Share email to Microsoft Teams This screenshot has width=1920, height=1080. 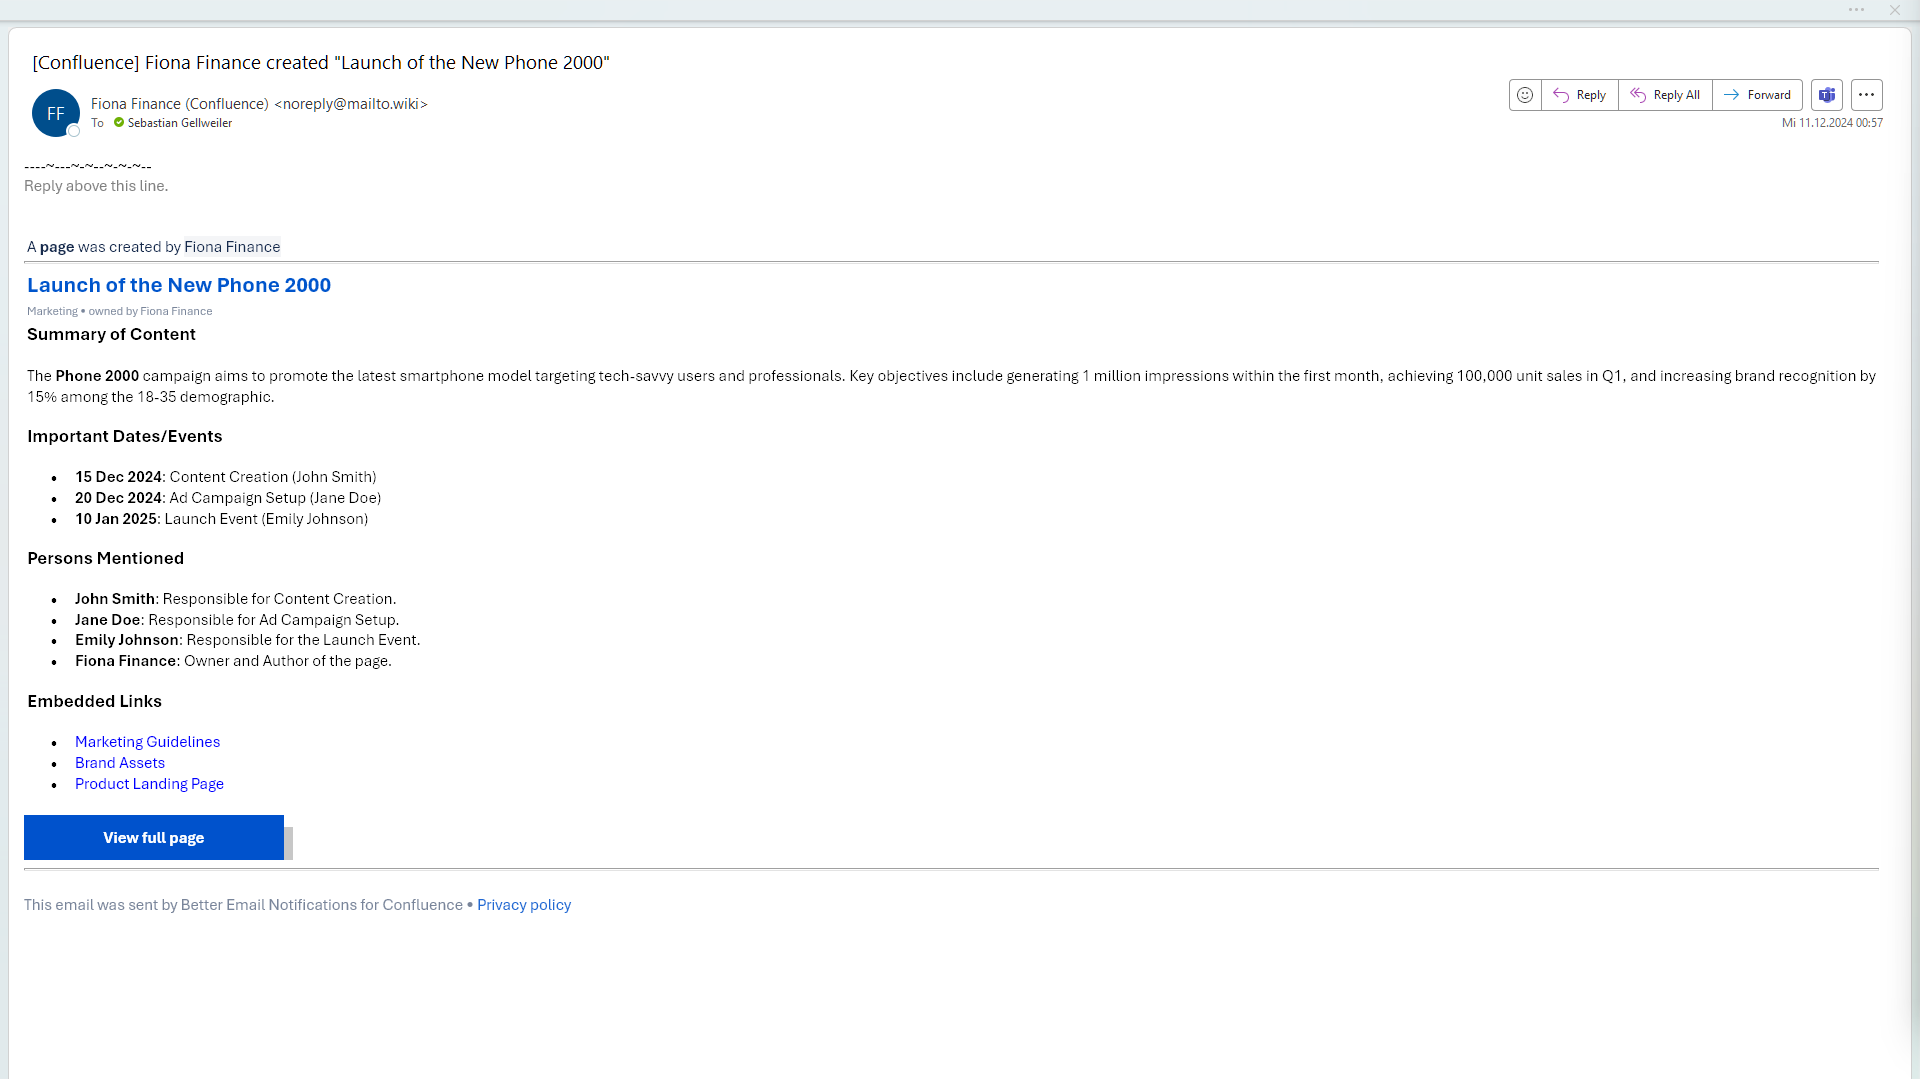pyautogui.click(x=1827, y=95)
